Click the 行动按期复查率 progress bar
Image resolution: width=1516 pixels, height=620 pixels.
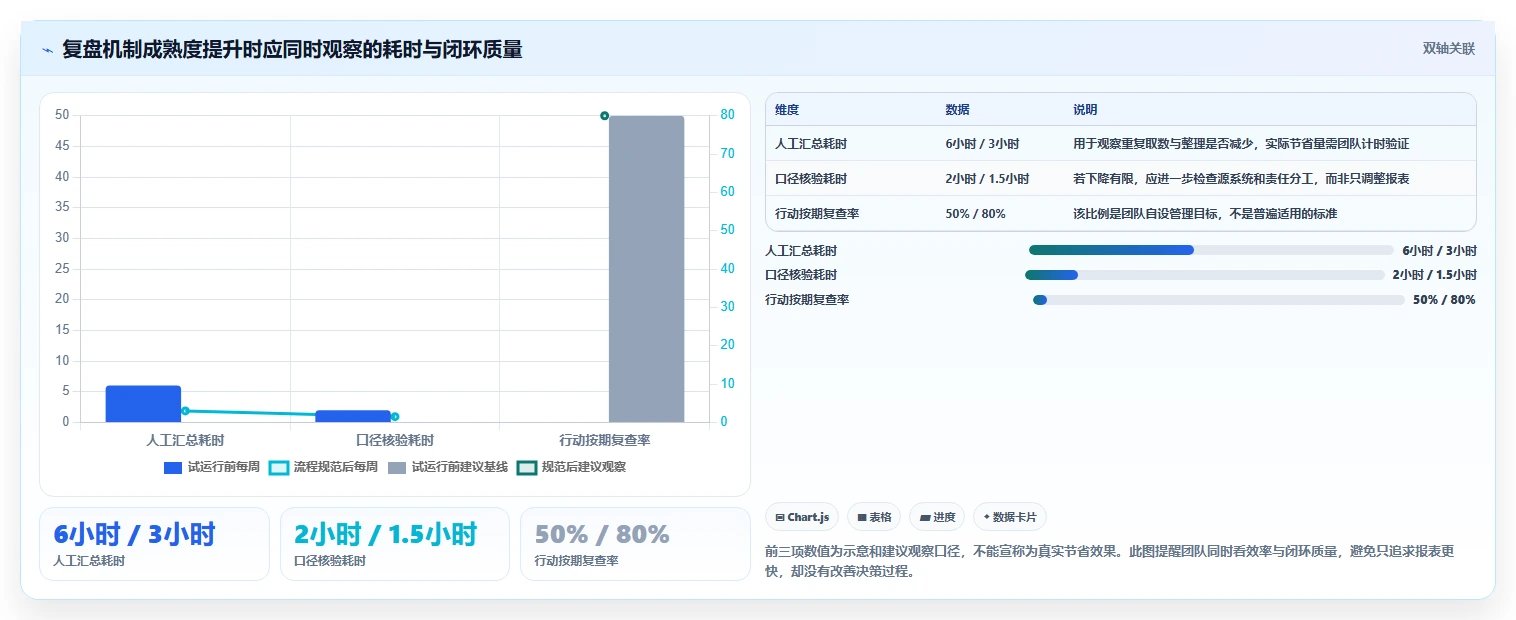point(1219,300)
